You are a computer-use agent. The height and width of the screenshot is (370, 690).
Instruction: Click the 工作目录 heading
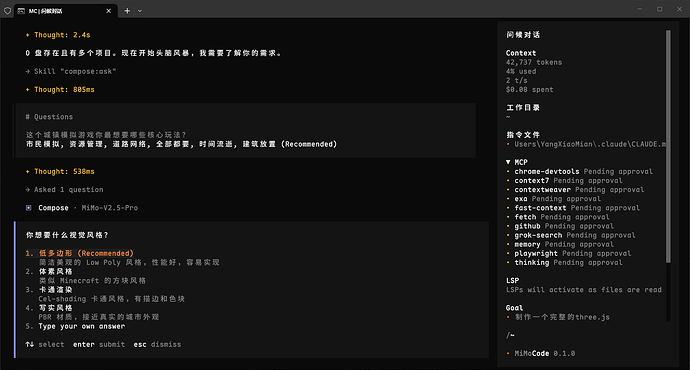pyautogui.click(x=523, y=107)
